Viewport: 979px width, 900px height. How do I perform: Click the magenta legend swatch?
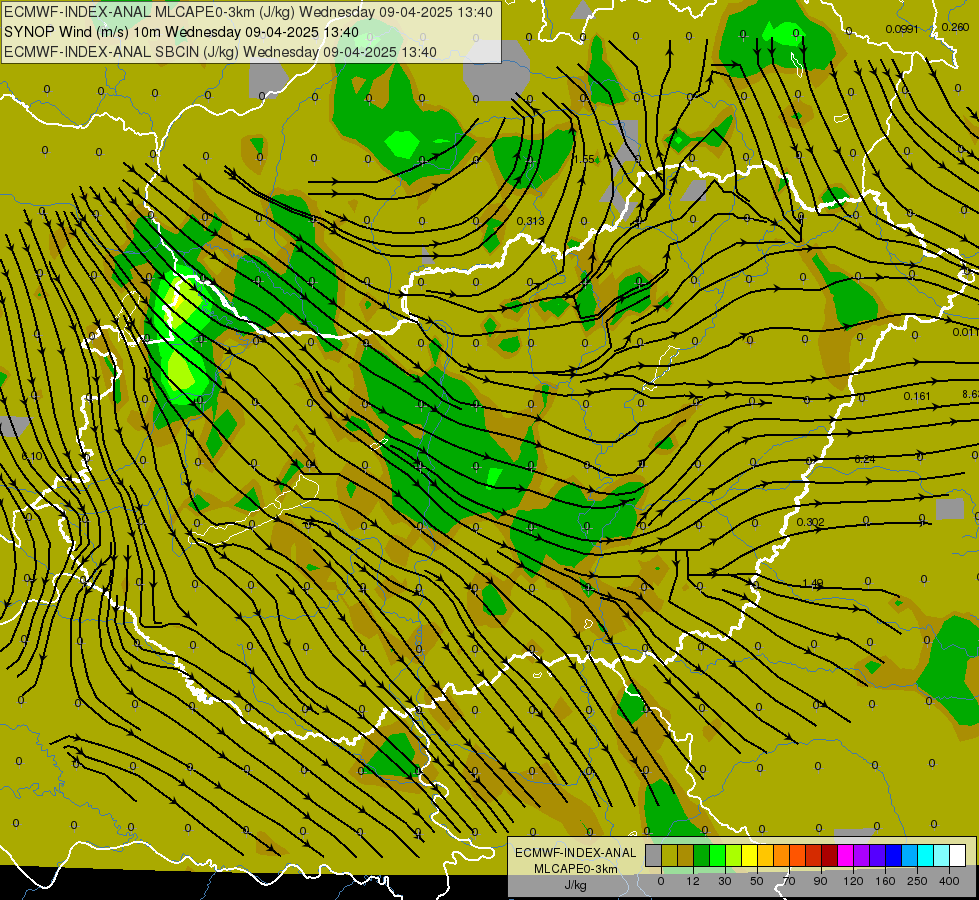(846, 855)
